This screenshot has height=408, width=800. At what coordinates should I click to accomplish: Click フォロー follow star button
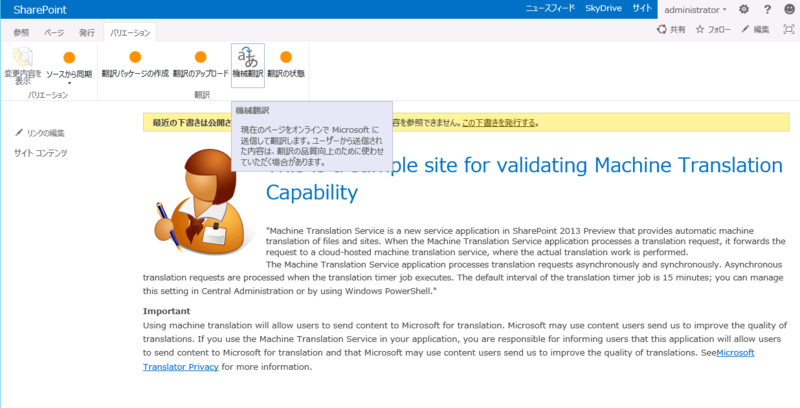pyautogui.click(x=713, y=30)
